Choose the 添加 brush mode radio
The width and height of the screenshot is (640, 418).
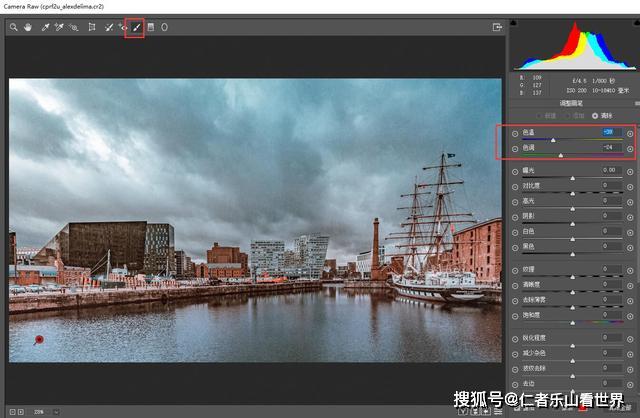pos(567,116)
